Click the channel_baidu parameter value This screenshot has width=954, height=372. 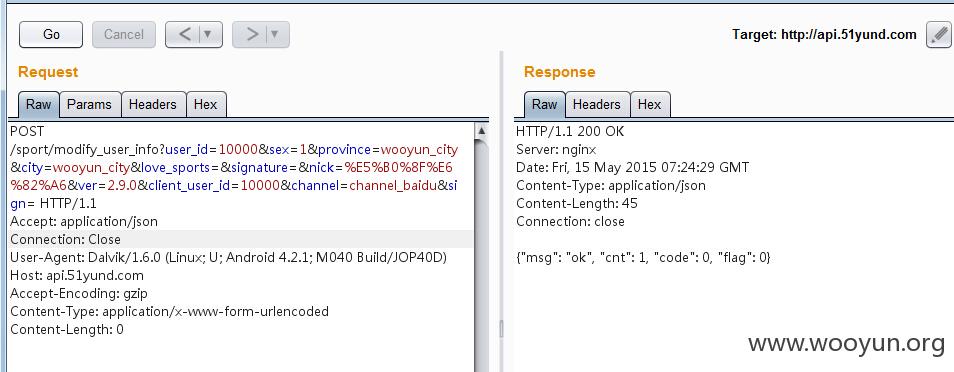(x=392, y=185)
